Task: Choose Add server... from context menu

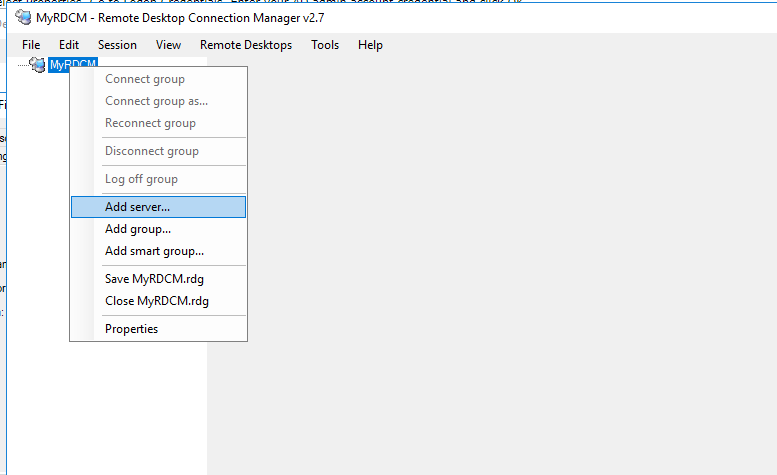Action: point(158,207)
